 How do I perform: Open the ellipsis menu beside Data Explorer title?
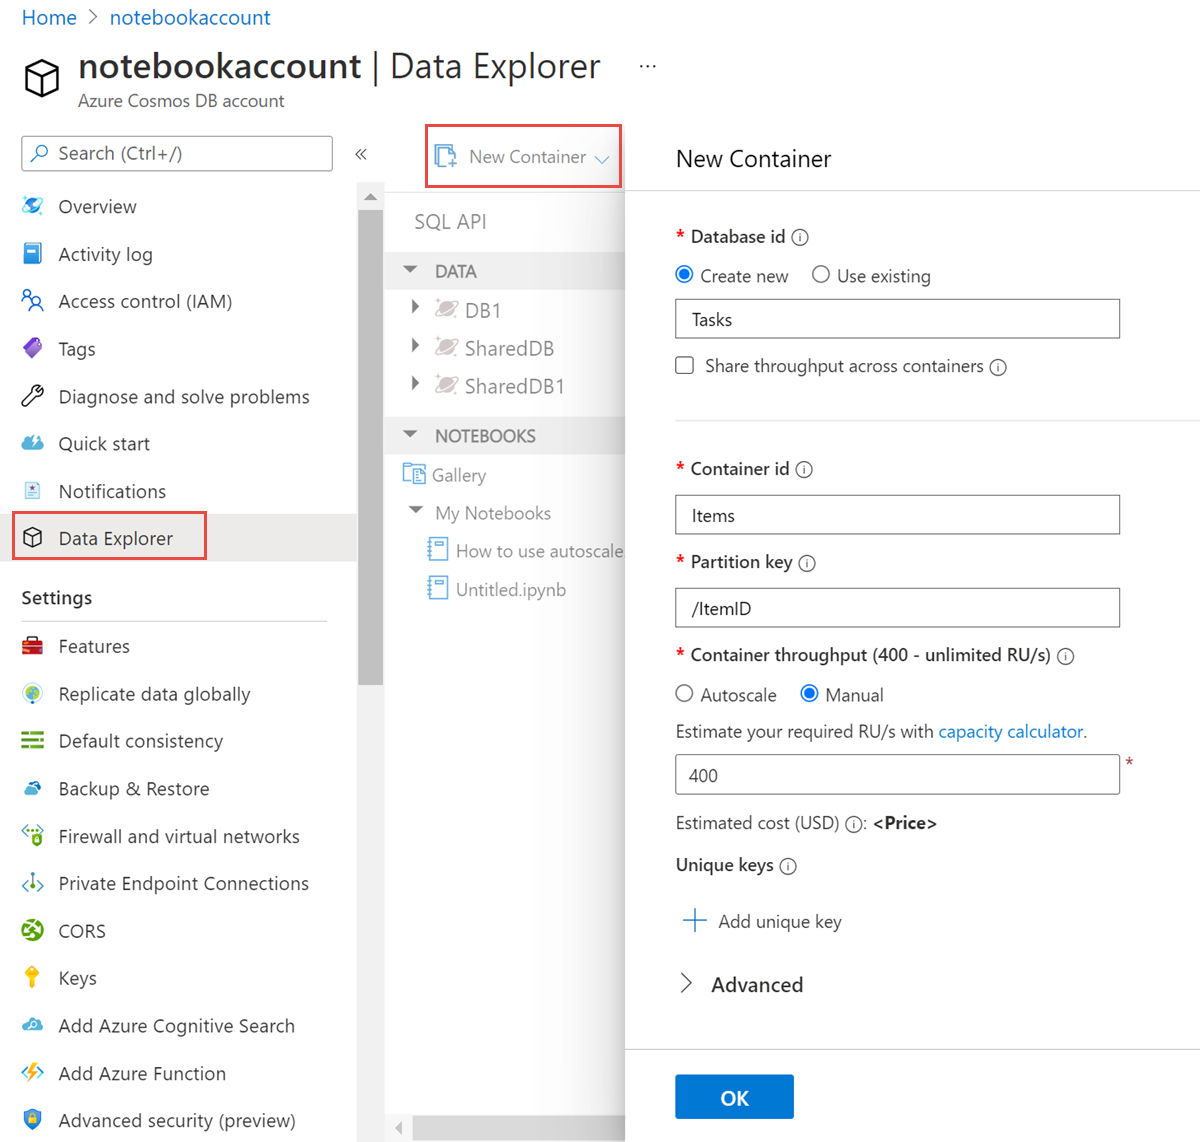tap(647, 64)
